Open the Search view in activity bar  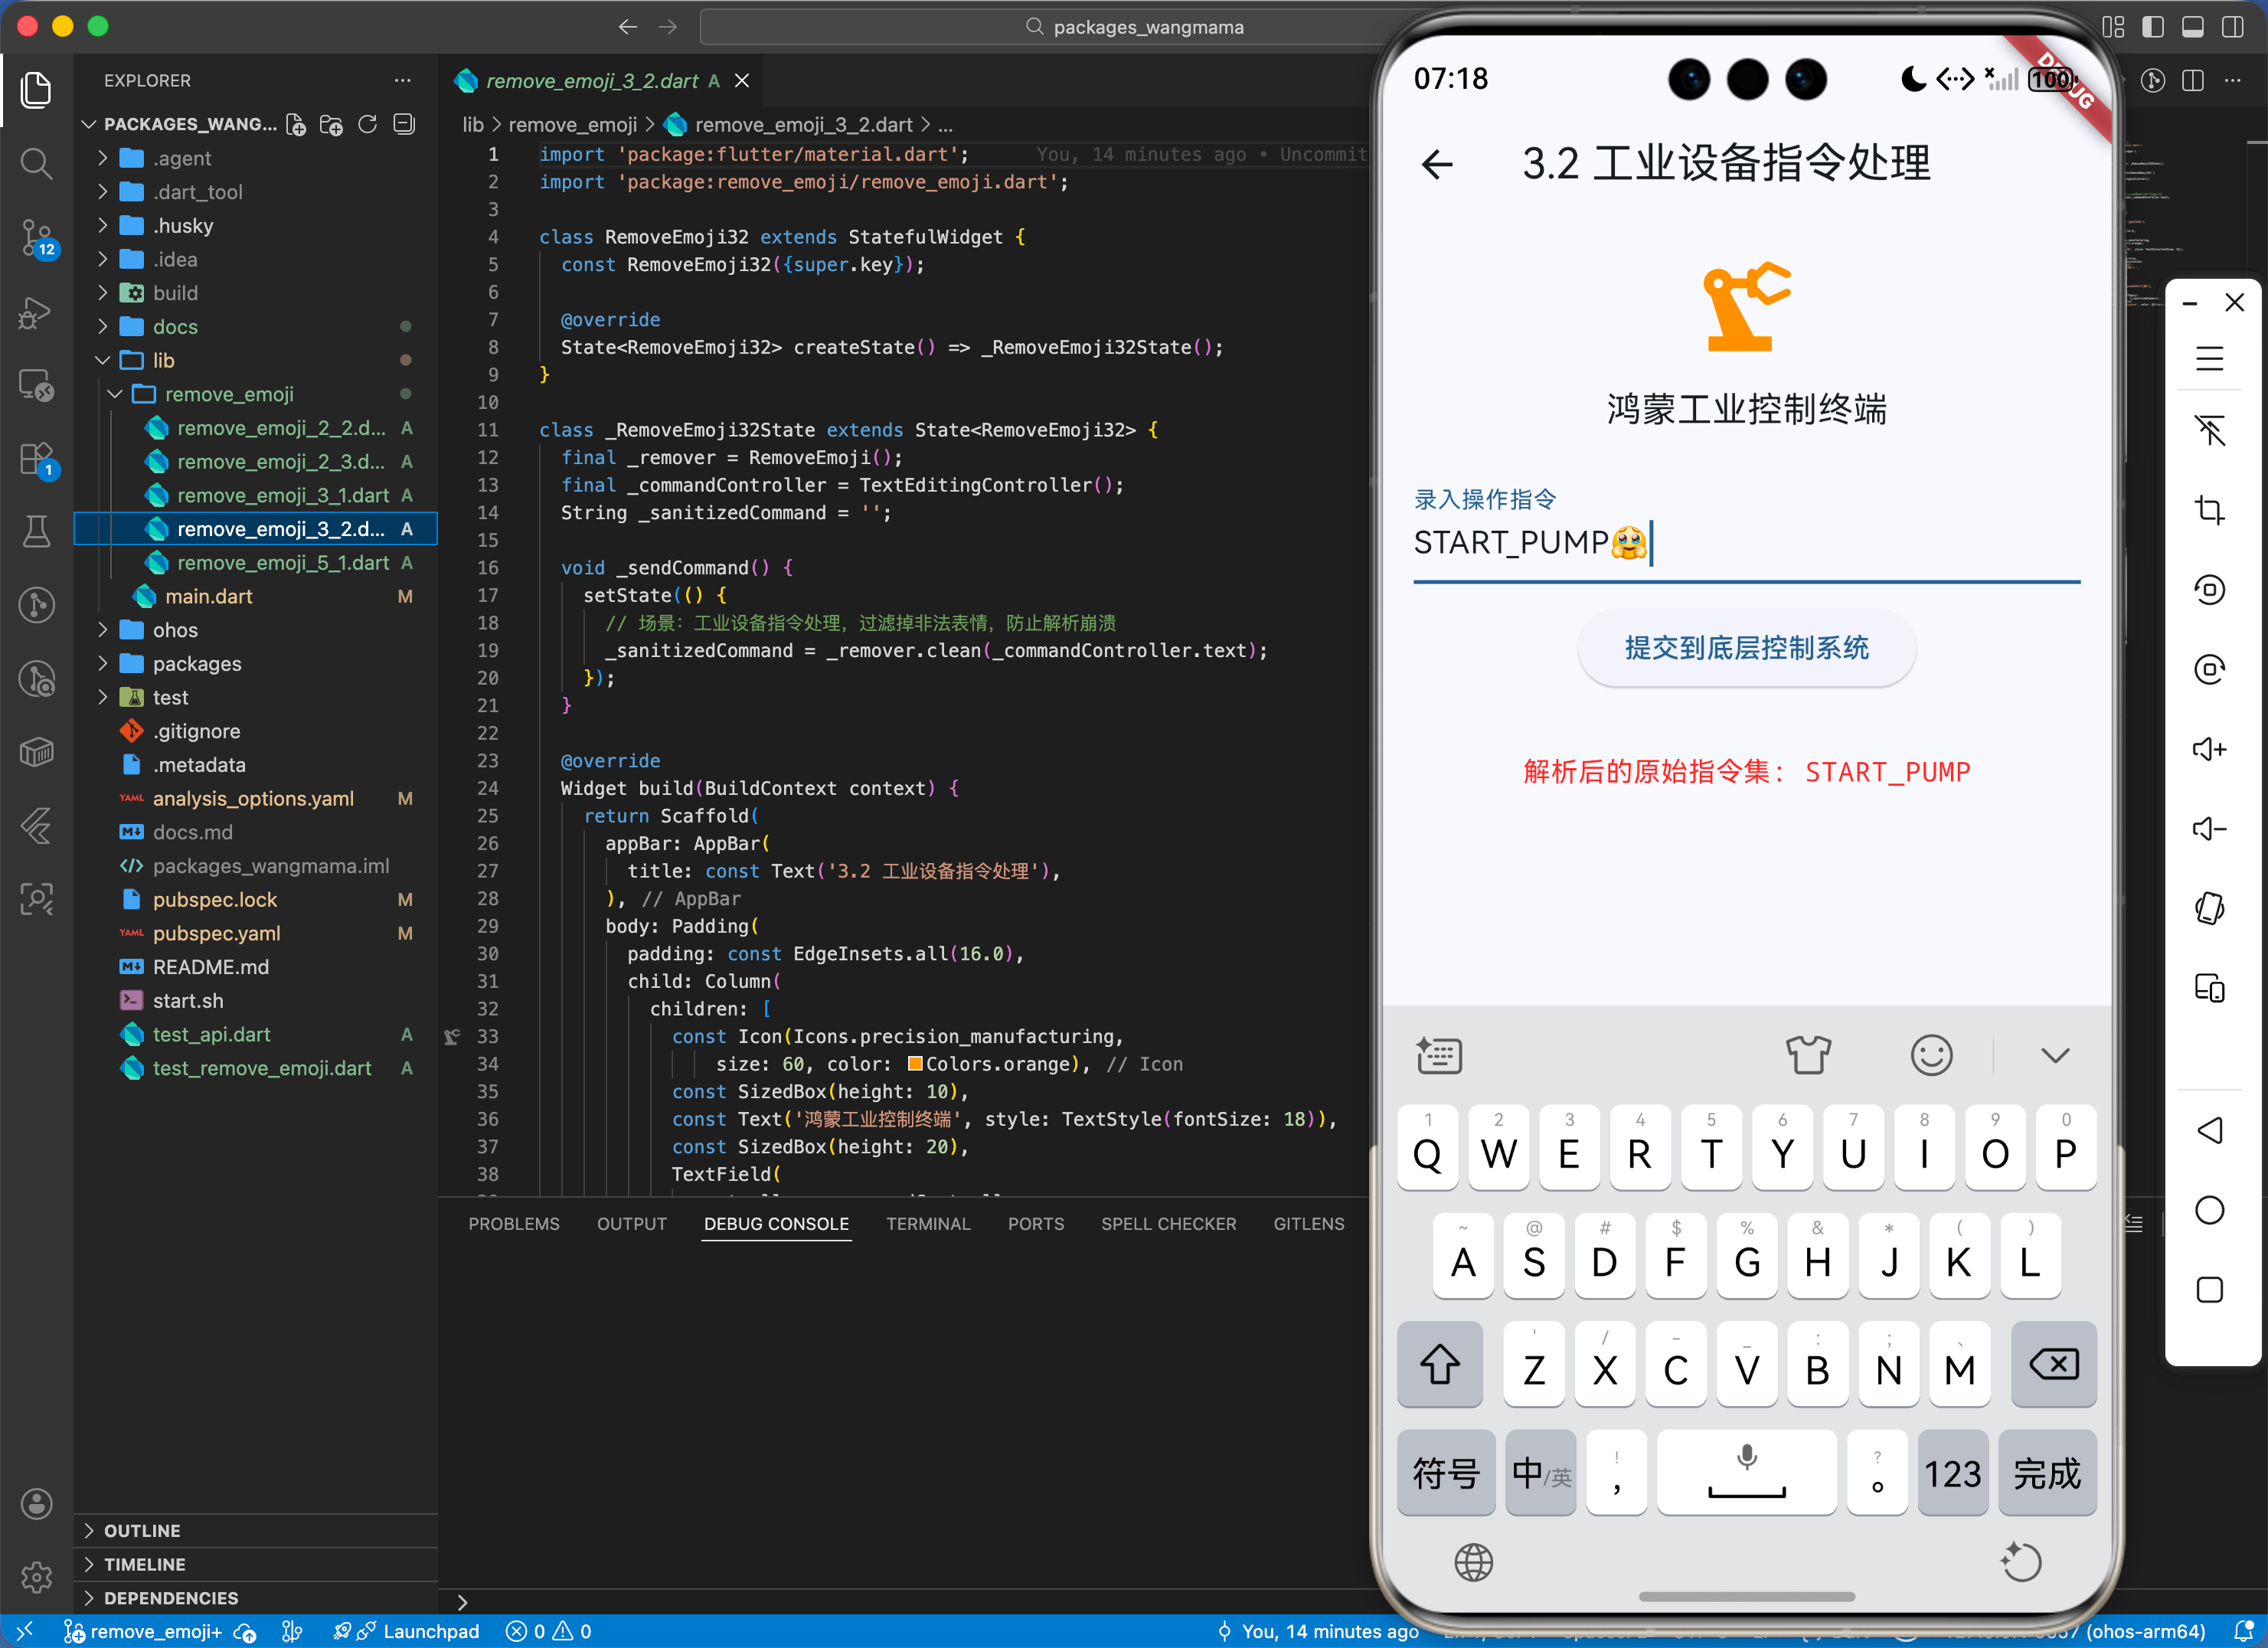[37, 163]
